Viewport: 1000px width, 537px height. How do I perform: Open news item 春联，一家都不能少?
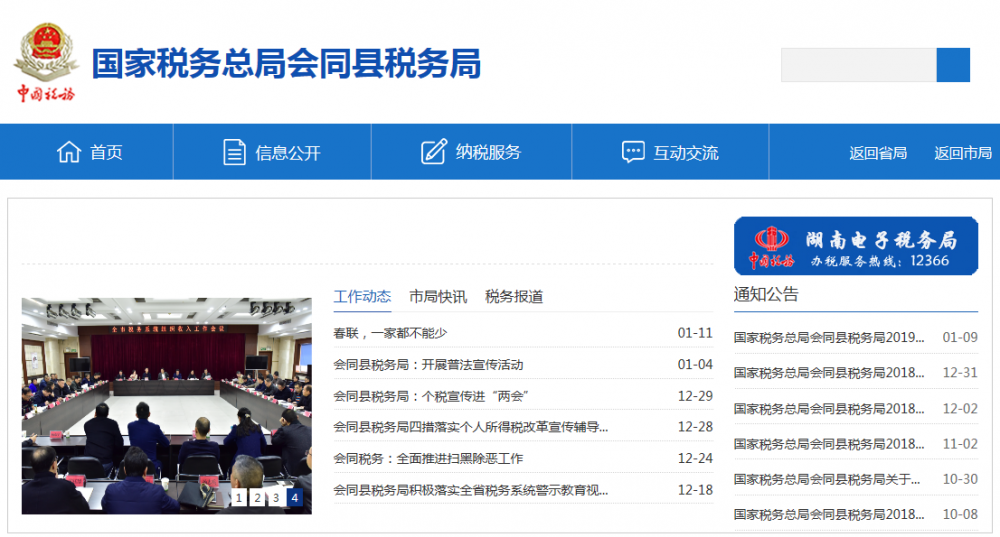pyautogui.click(x=390, y=333)
